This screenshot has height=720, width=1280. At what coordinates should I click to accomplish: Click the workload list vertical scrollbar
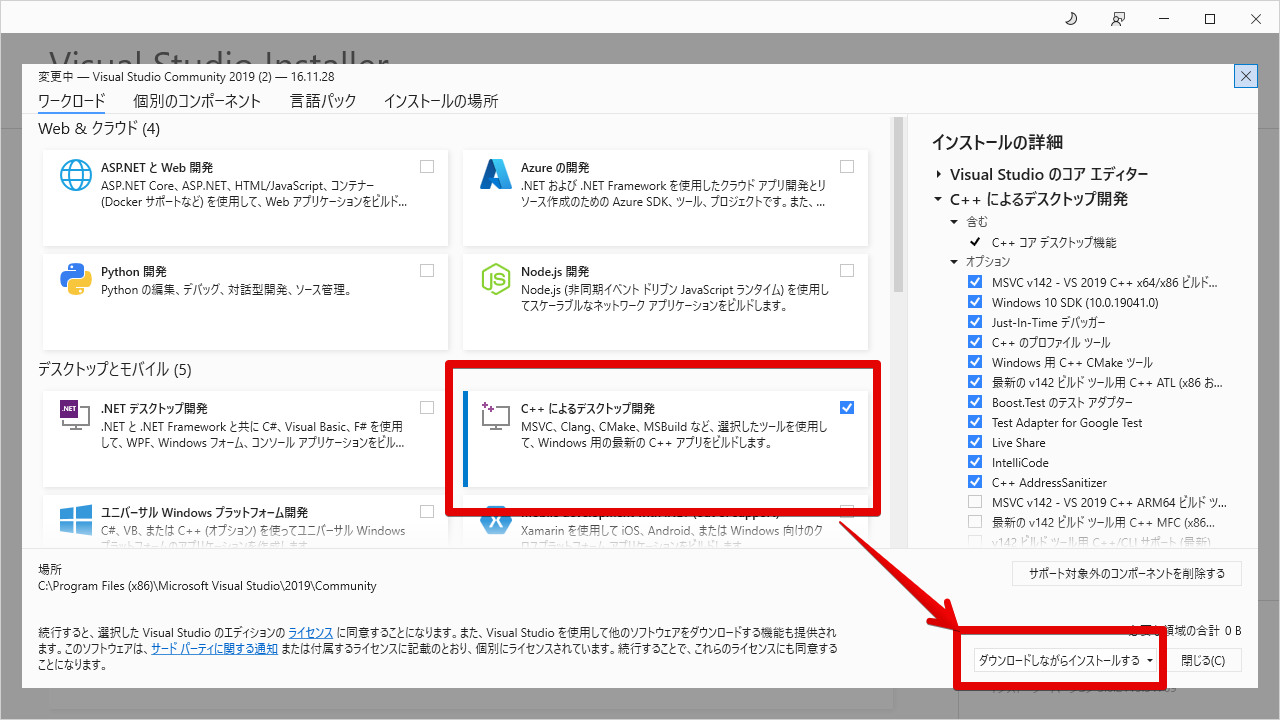[898, 204]
